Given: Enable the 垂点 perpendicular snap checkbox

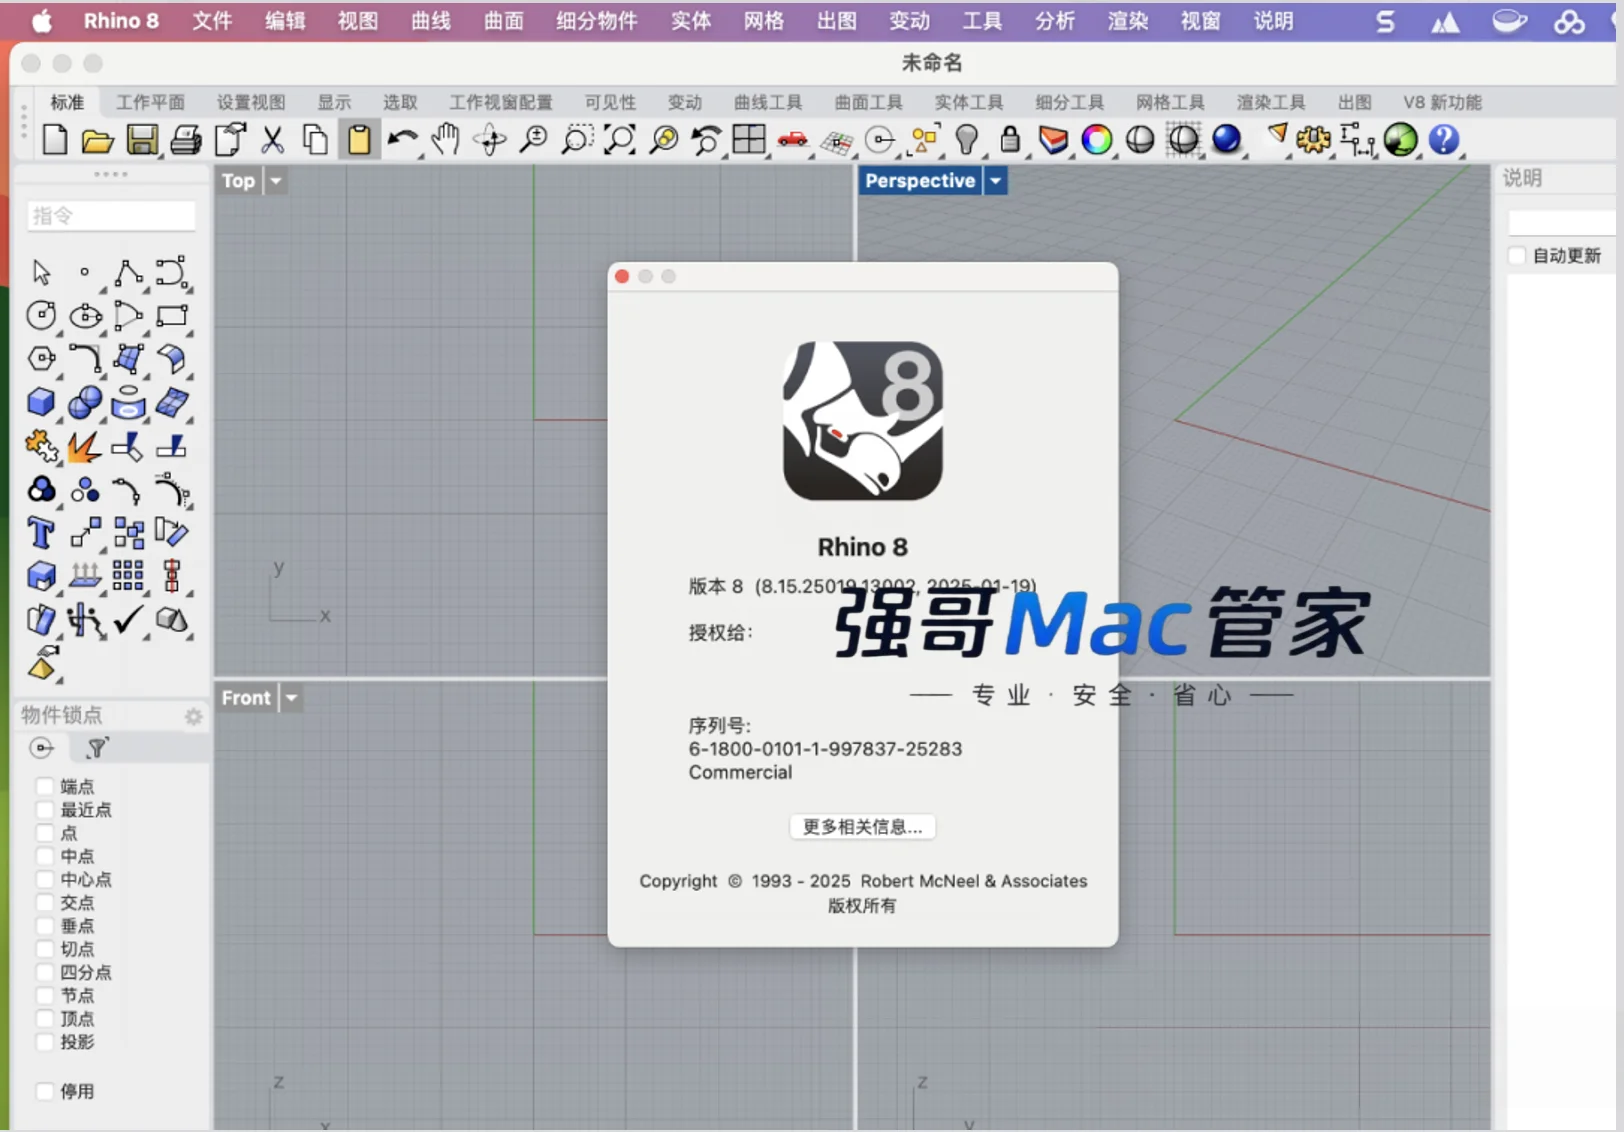Looking at the screenshot, I should (x=45, y=925).
